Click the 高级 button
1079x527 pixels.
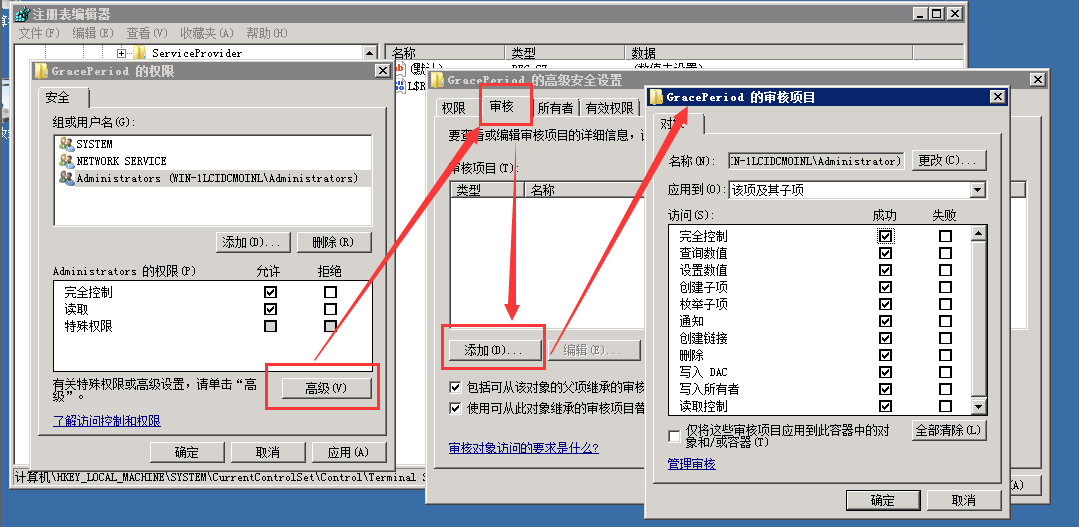[x=326, y=388]
